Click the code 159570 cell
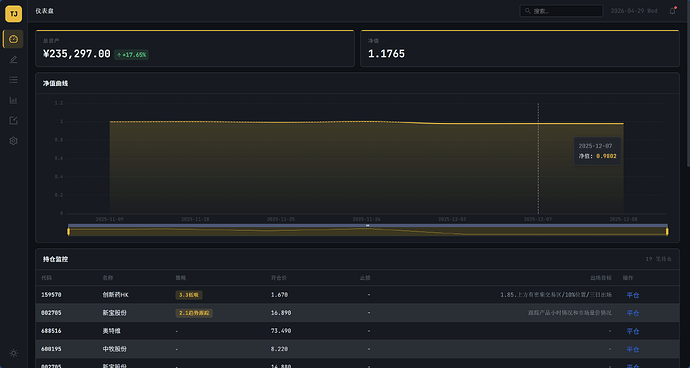Viewport: 690px width, 368px height. pyautogui.click(x=51, y=295)
